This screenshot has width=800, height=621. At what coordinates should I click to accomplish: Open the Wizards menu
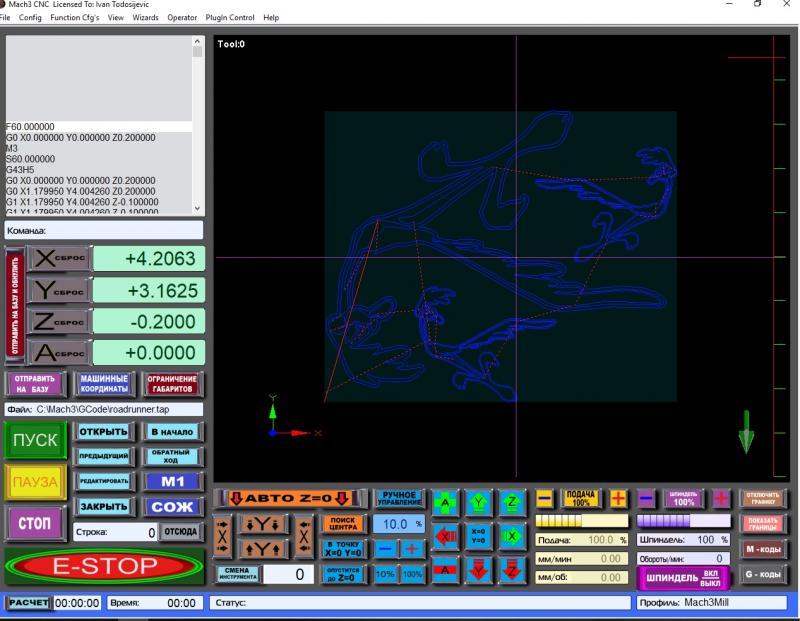pos(145,18)
